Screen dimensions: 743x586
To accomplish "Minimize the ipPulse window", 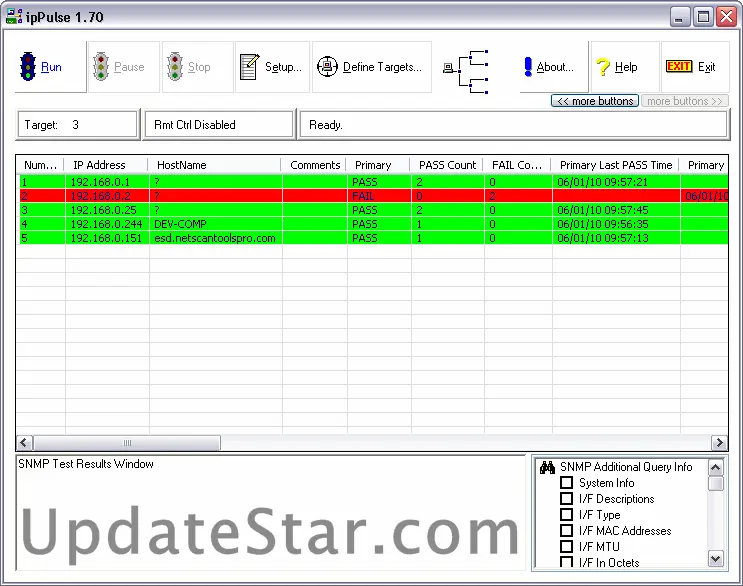I will click(680, 17).
